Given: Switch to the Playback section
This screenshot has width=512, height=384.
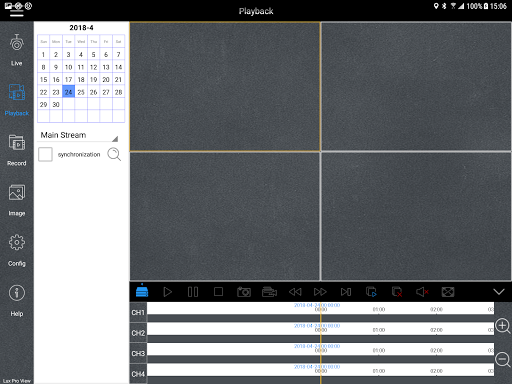Looking at the screenshot, I should 17,100.
